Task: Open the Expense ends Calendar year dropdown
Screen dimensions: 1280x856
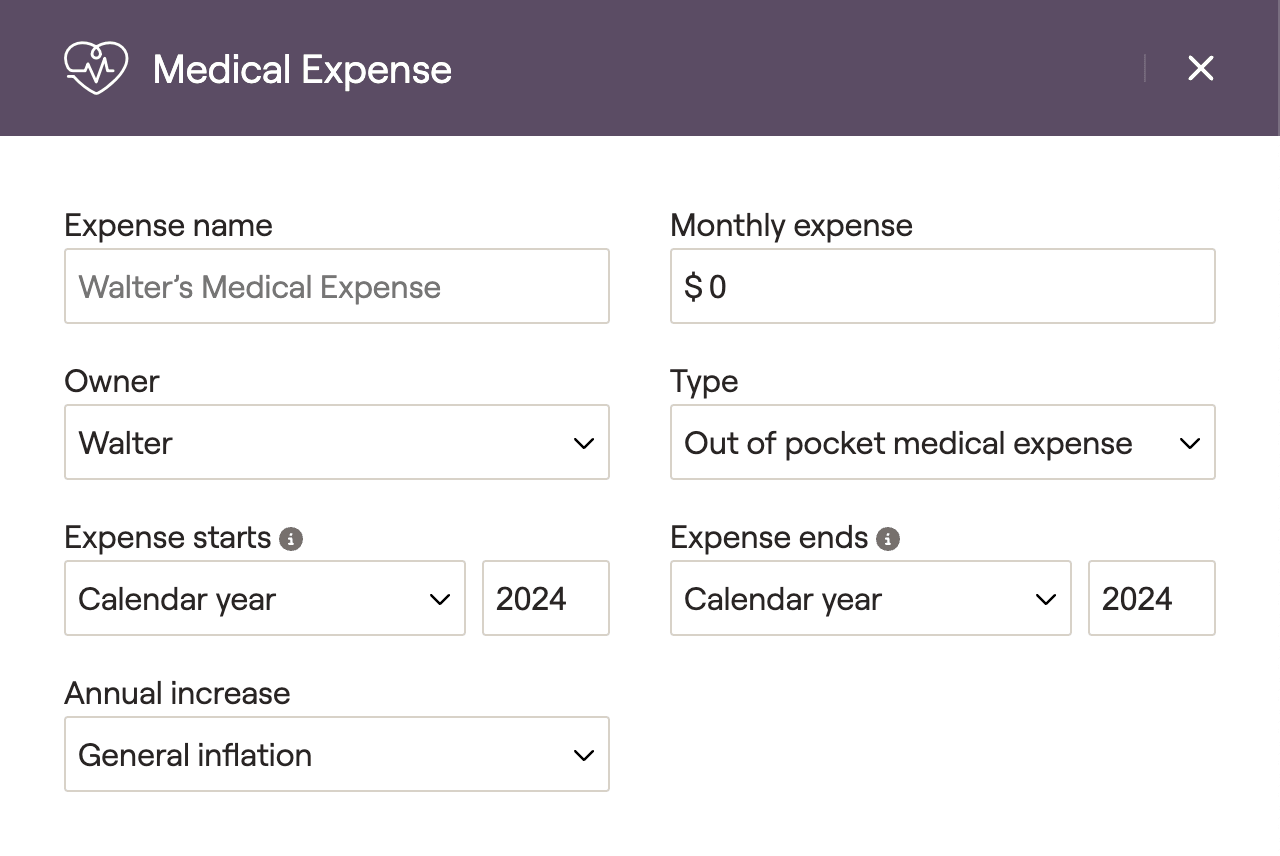Action: coord(870,598)
